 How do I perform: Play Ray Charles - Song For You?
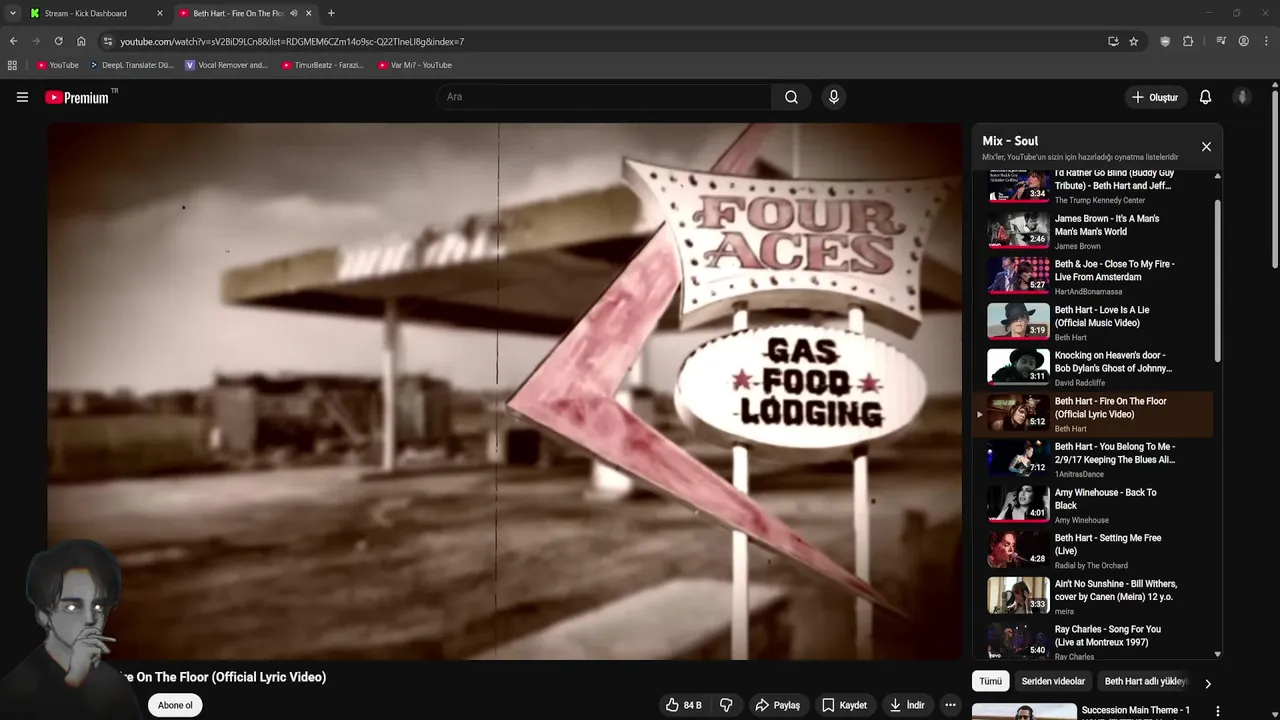coord(1094,641)
